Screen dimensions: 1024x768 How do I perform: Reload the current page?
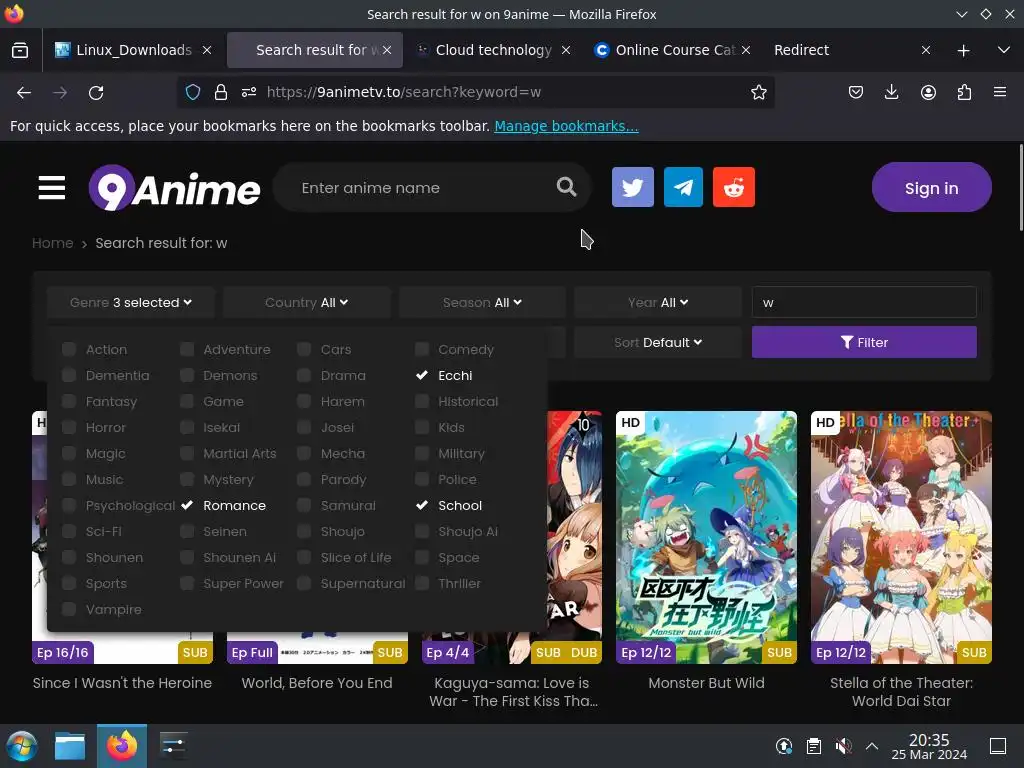[96, 93]
